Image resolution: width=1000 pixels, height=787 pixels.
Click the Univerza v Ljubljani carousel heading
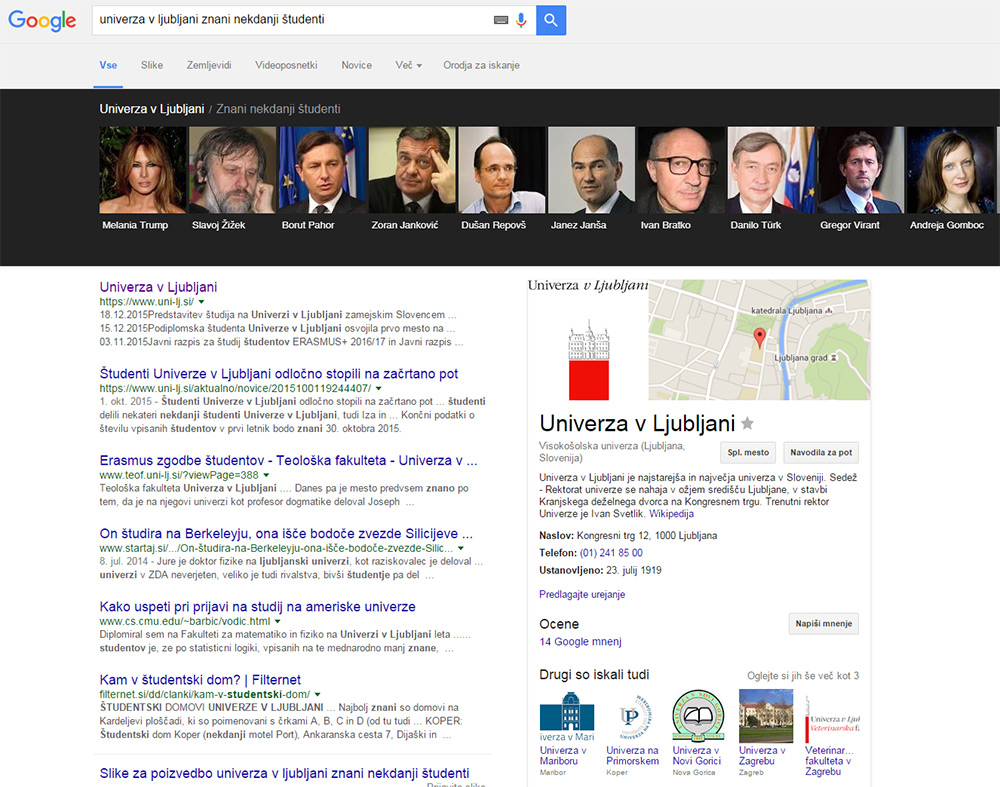click(152, 109)
